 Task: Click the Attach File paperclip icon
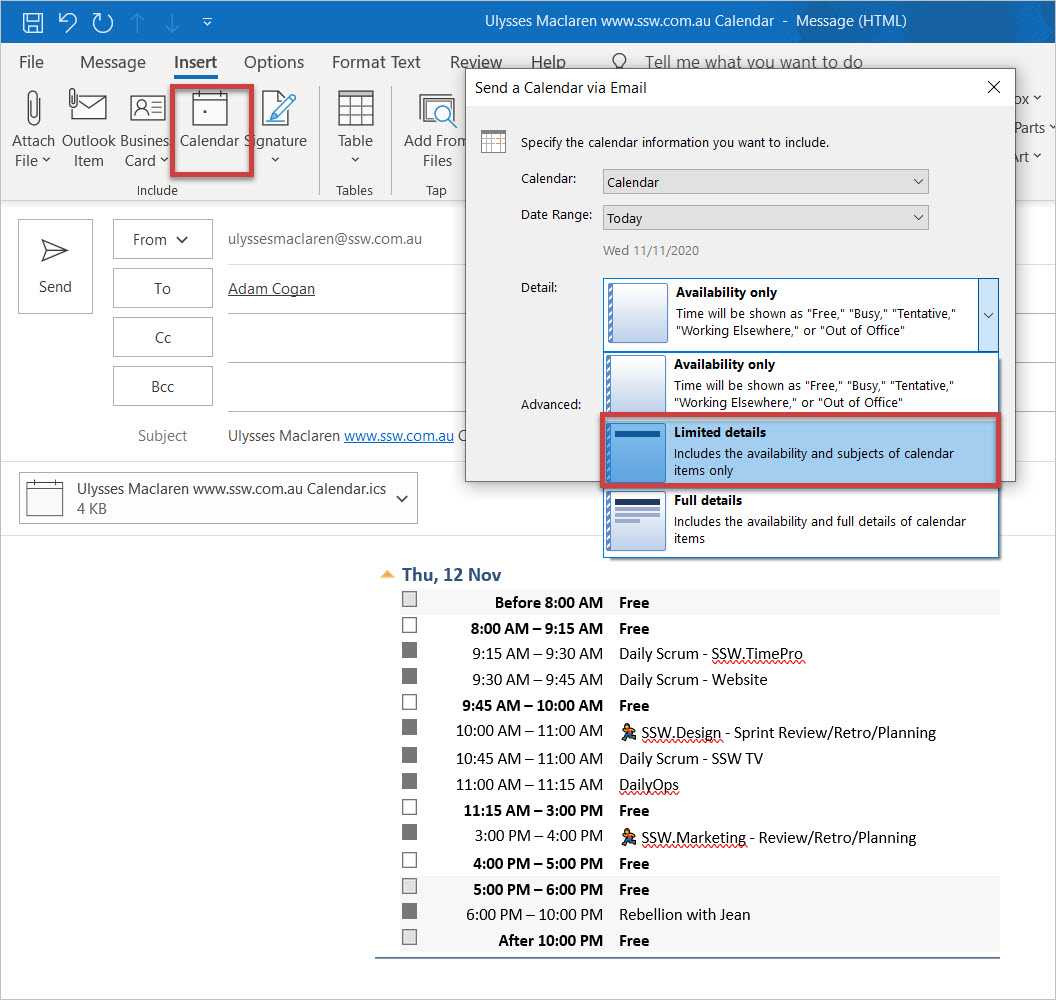click(x=33, y=107)
